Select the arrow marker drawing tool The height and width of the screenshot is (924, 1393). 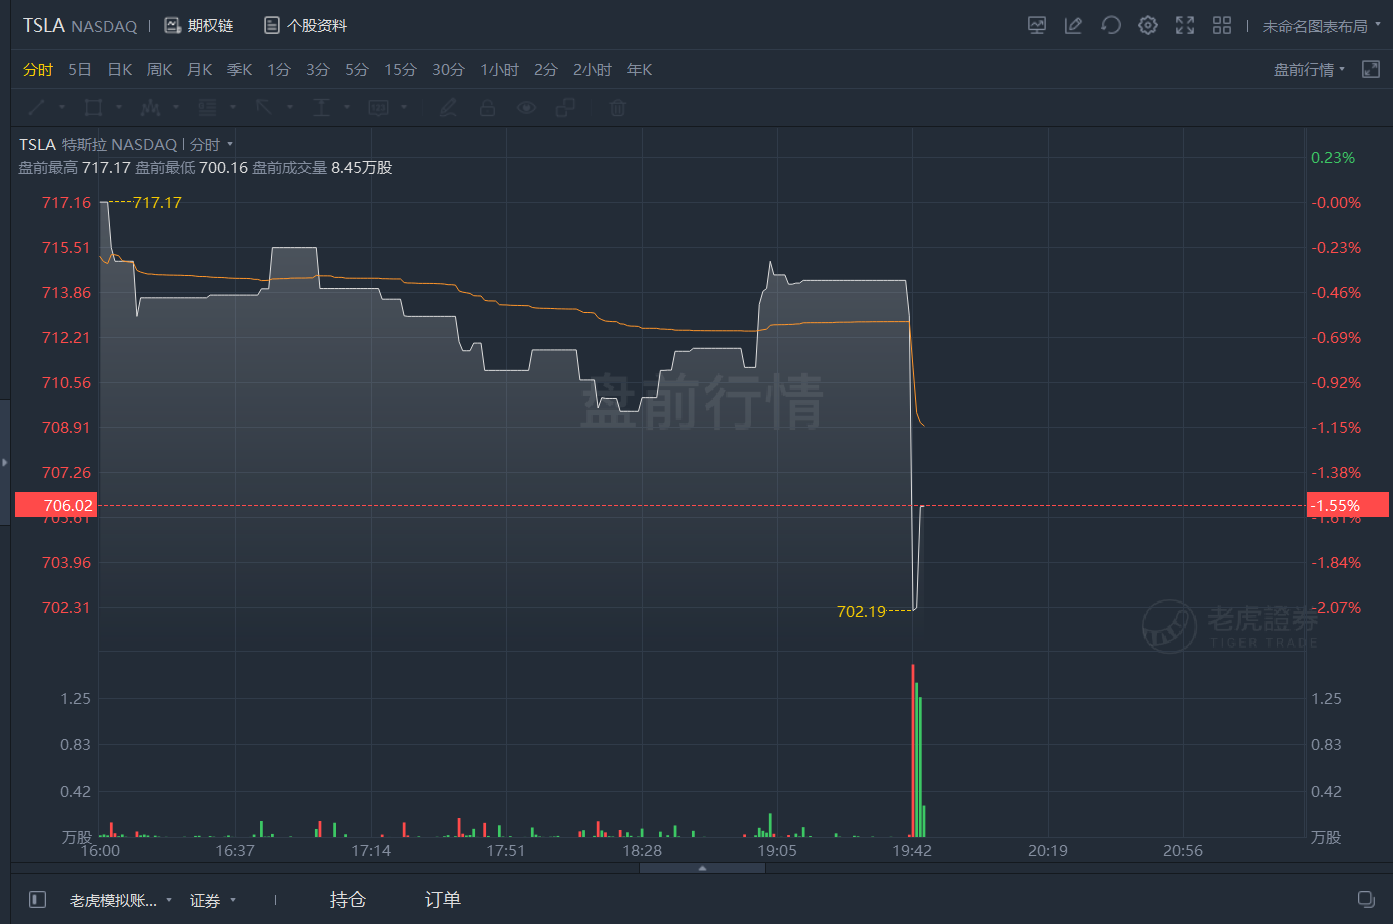[x=264, y=107]
